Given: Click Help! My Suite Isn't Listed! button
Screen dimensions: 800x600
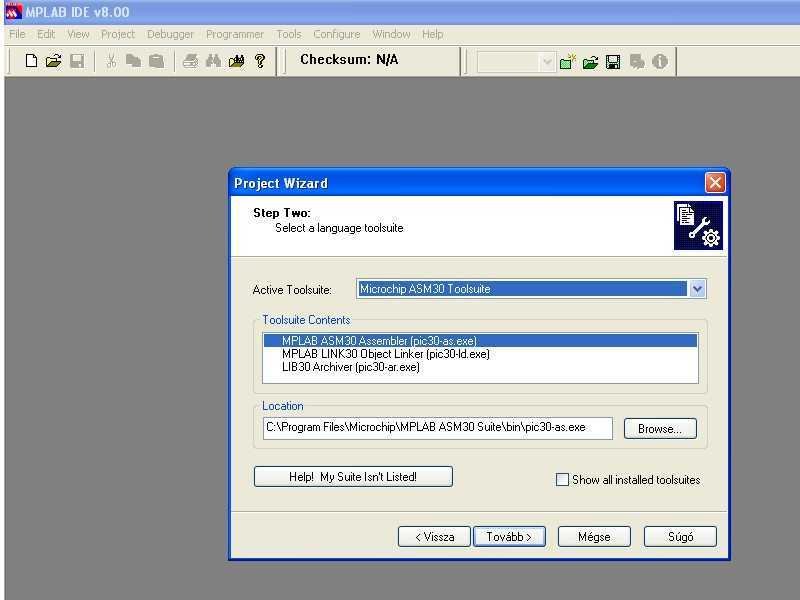Looking at the screenshot, I should coord(353,477).
